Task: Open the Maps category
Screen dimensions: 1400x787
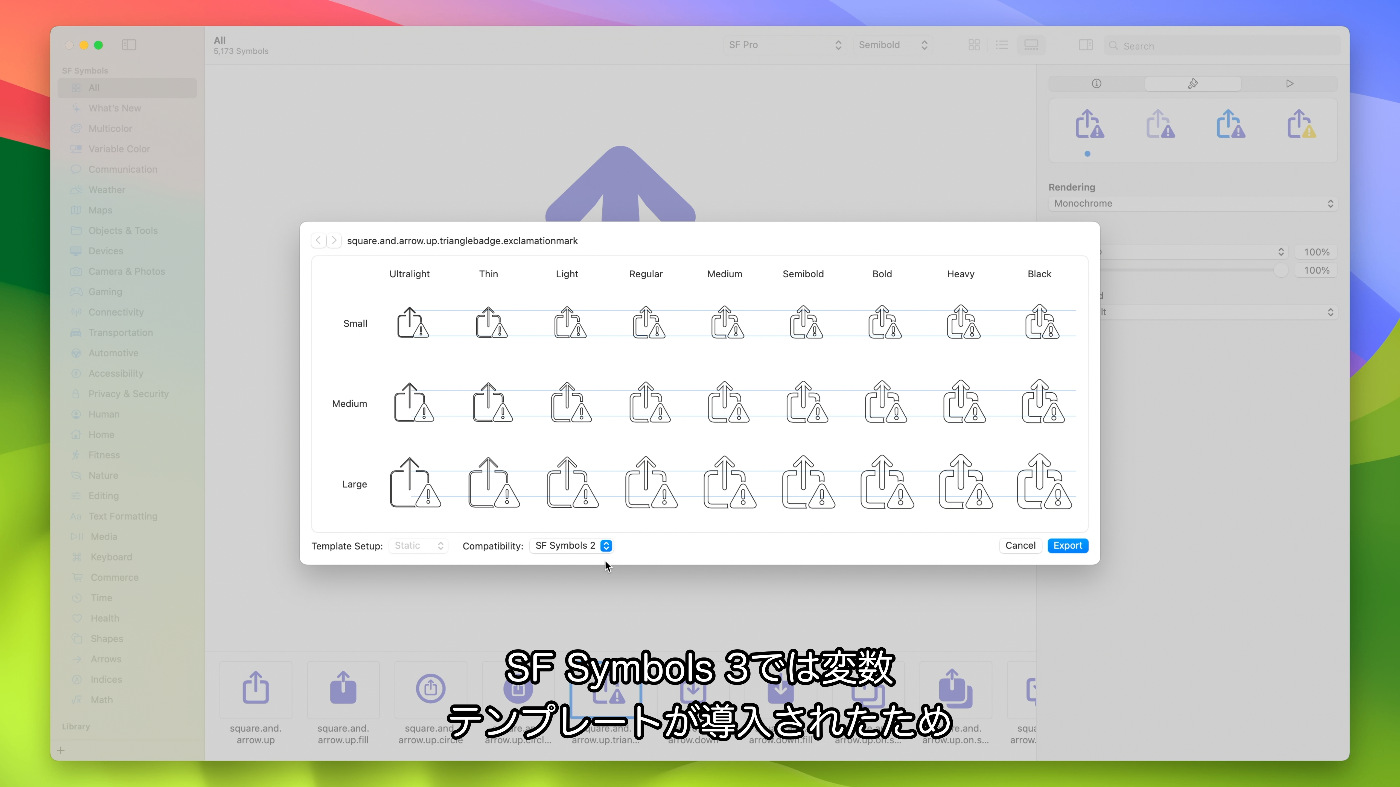Action: (x=127, y=210)
